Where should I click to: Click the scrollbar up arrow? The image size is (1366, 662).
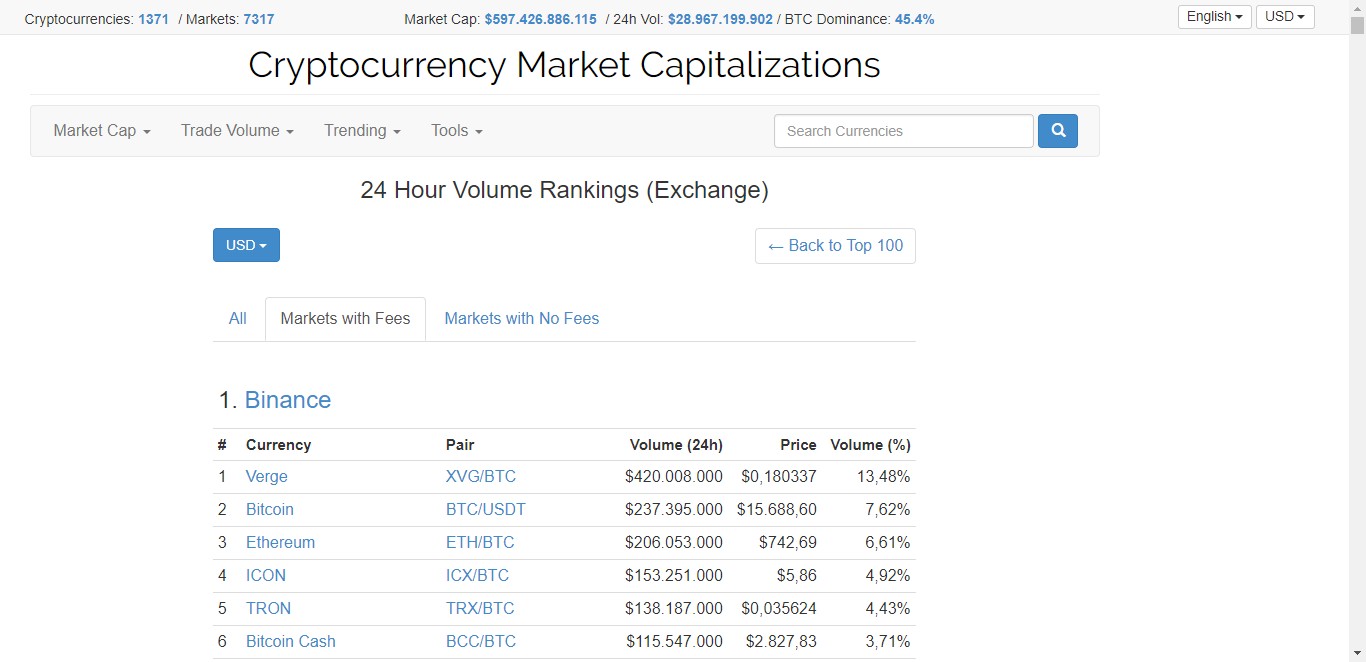[x=1357, y=8]
